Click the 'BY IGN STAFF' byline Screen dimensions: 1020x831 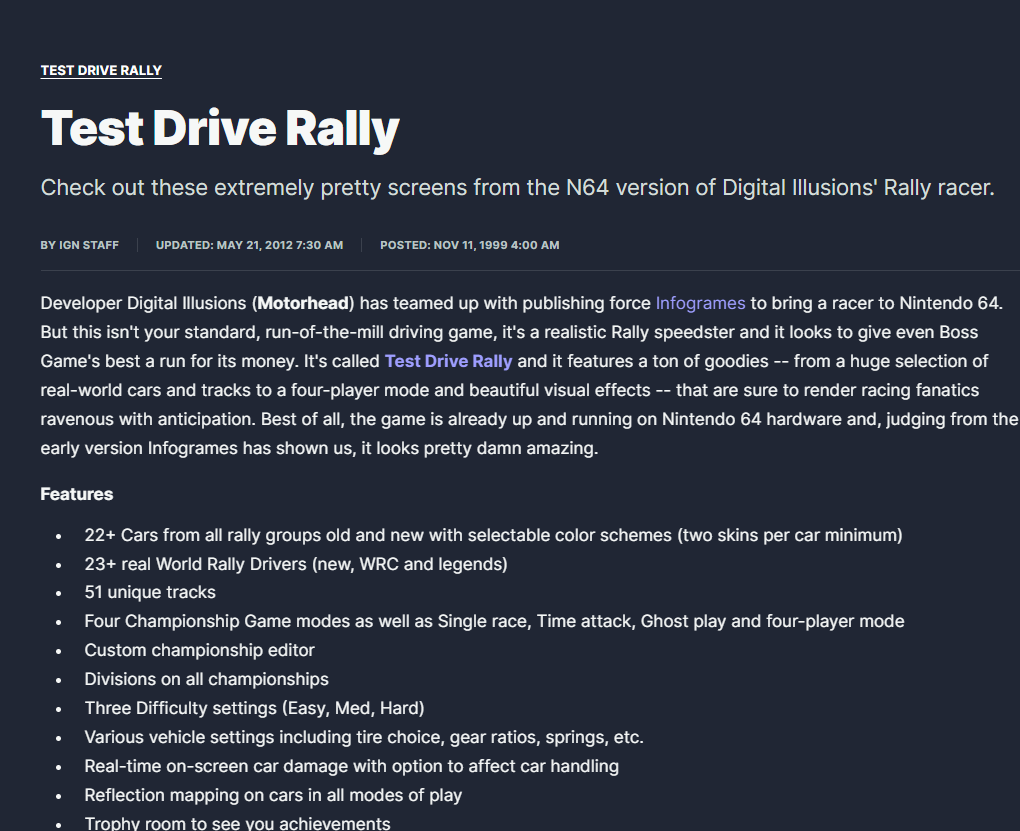point(79,245)
